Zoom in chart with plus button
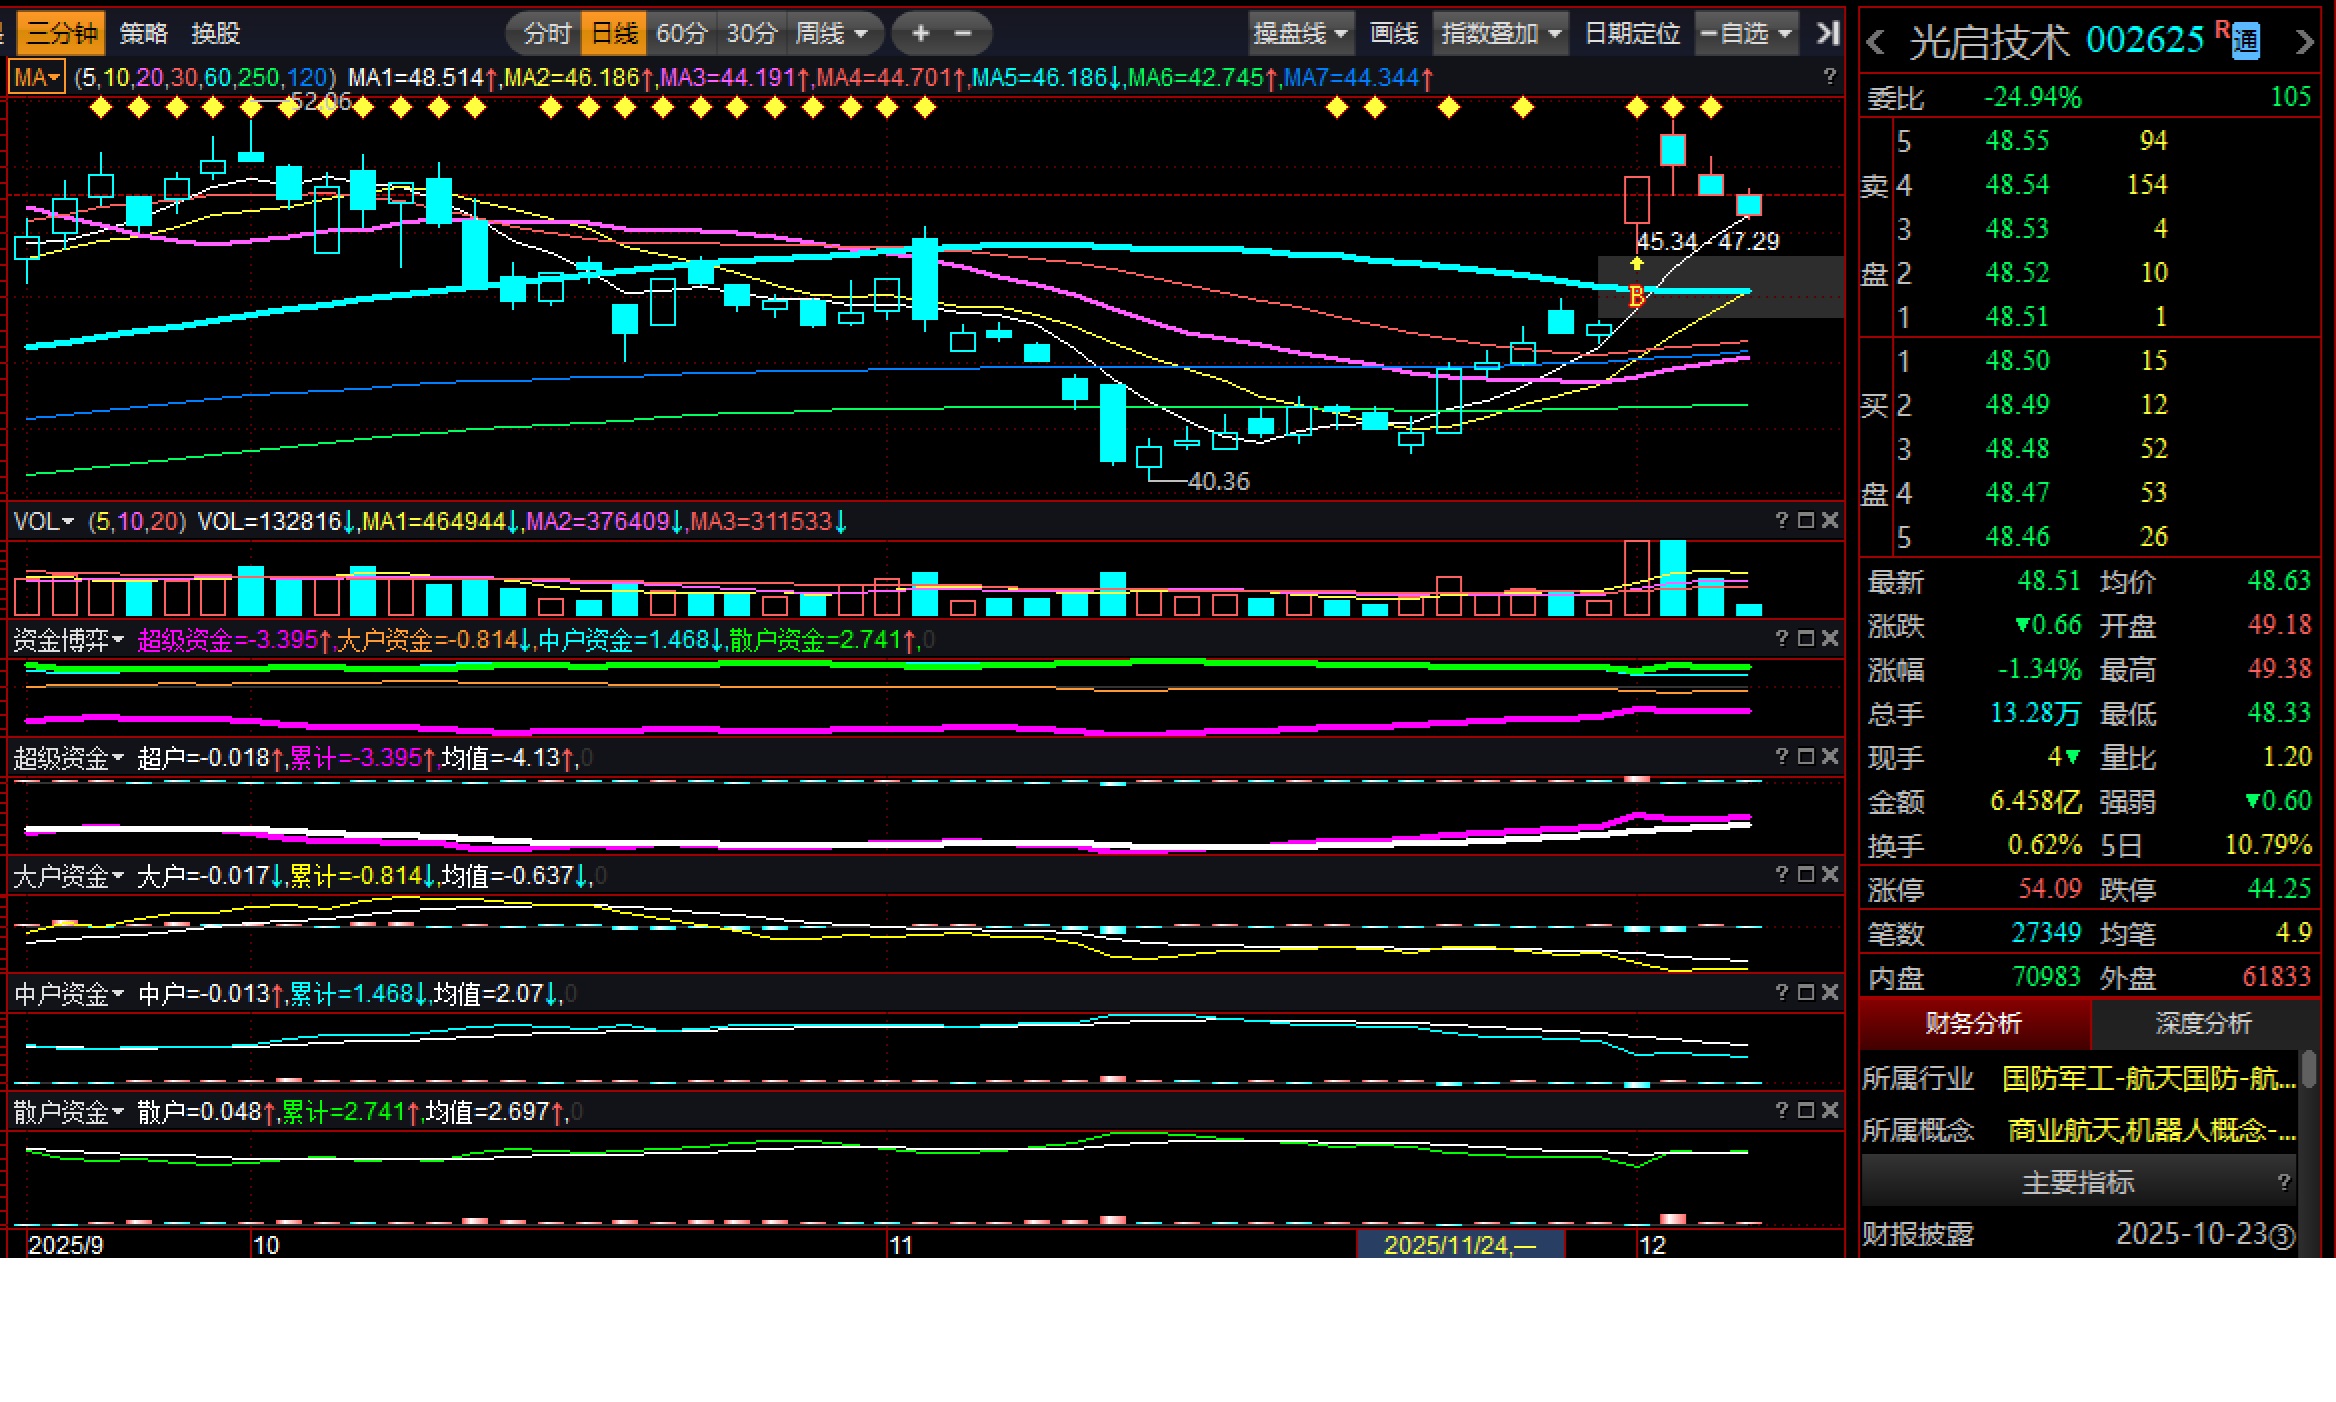The image size is (2336, 1402). 920,33
